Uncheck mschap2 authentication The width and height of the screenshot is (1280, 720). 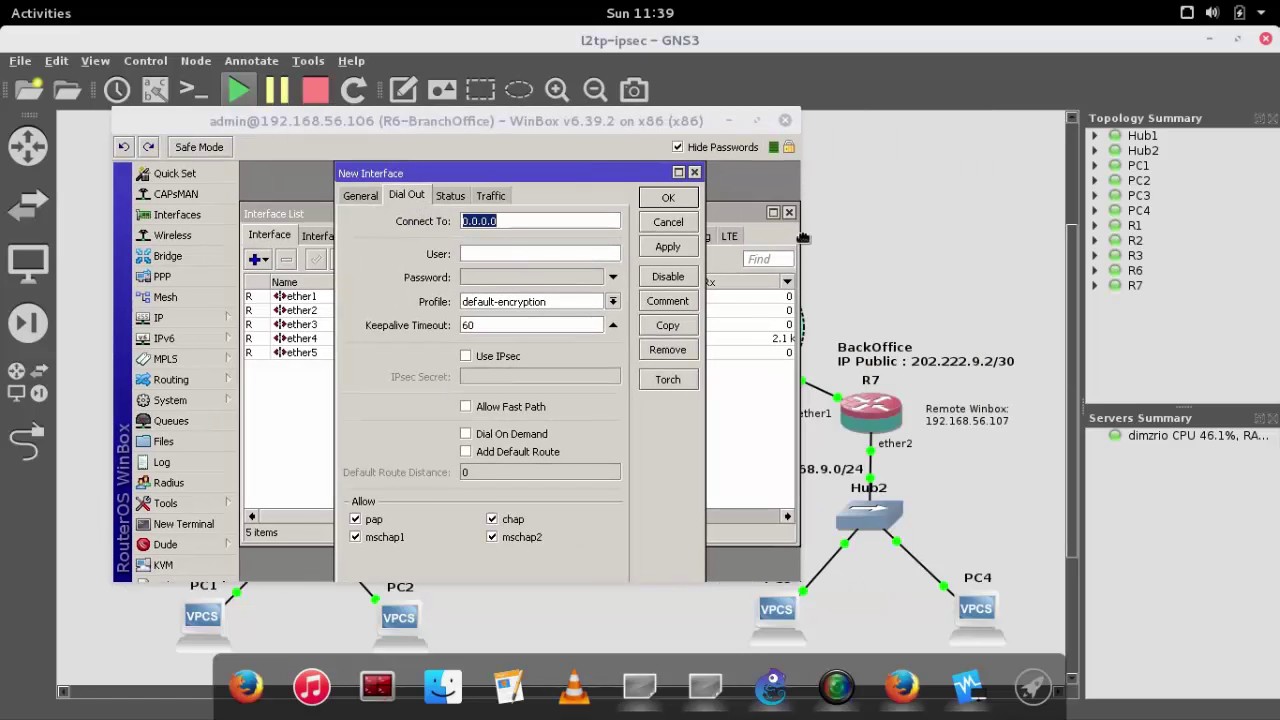[492, 537]
